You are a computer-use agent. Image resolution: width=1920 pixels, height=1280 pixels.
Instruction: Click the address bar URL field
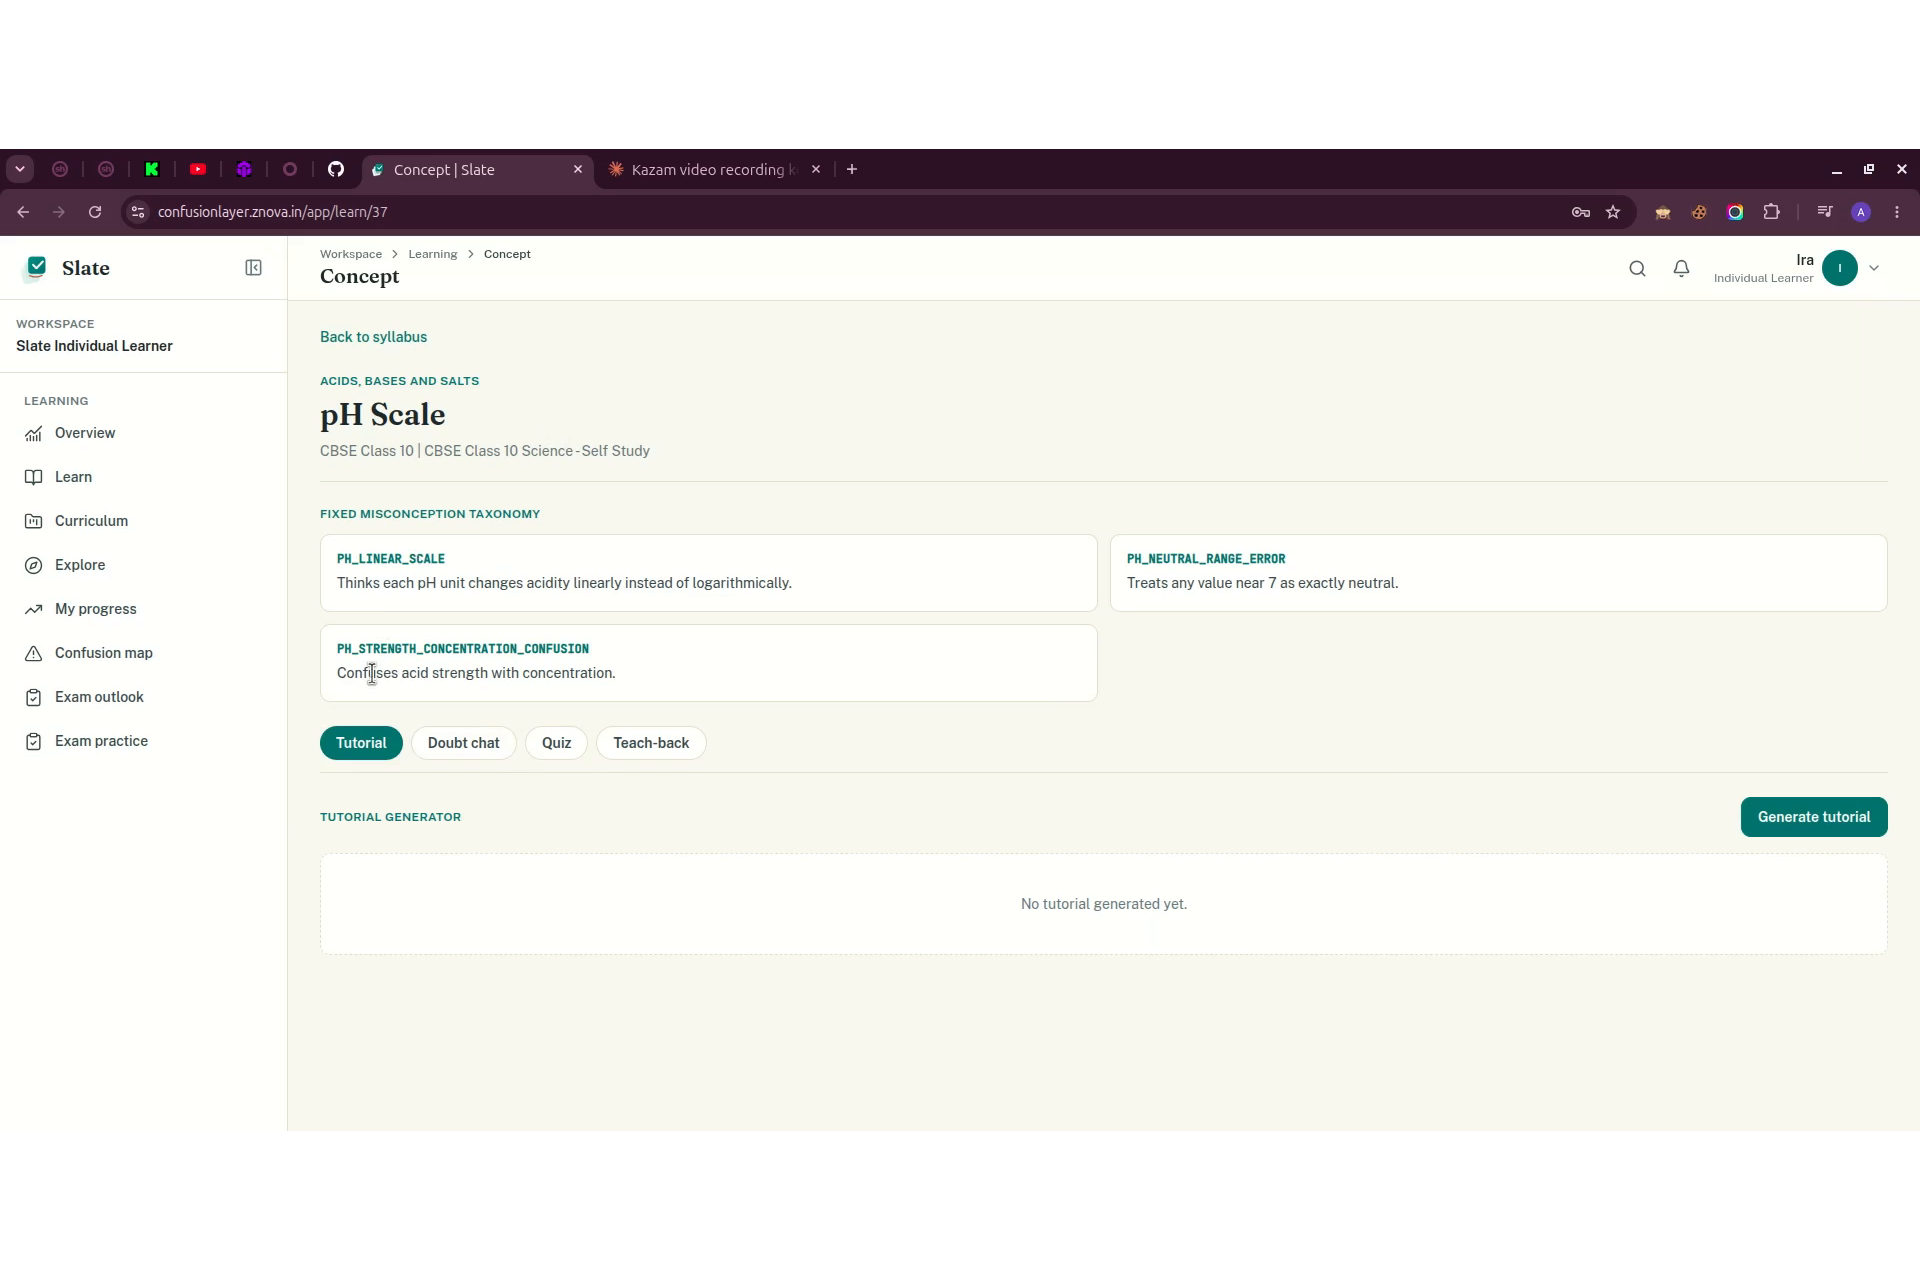(850, 212)
